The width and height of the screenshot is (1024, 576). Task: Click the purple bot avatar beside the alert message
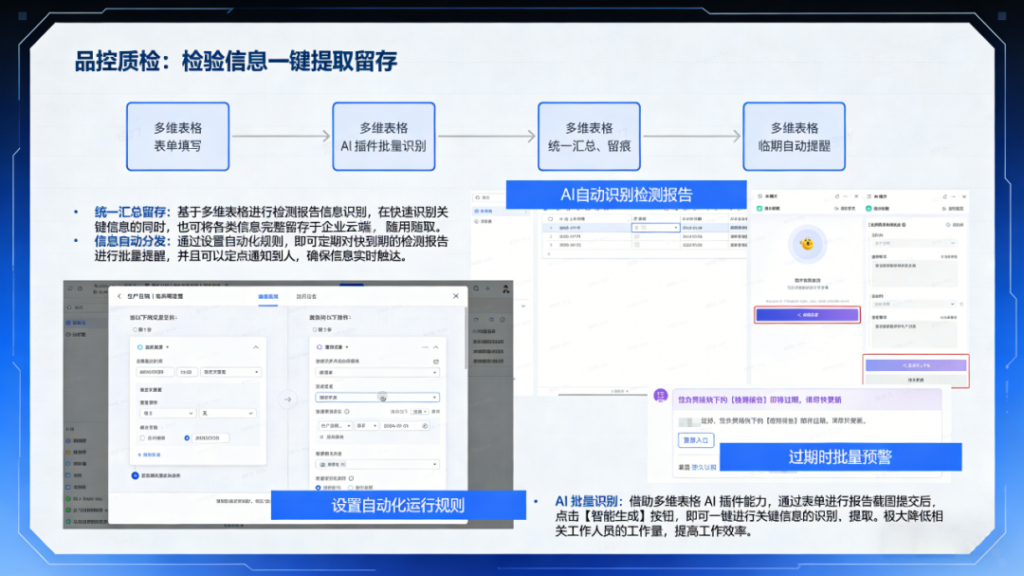click(x=659, y=396)
